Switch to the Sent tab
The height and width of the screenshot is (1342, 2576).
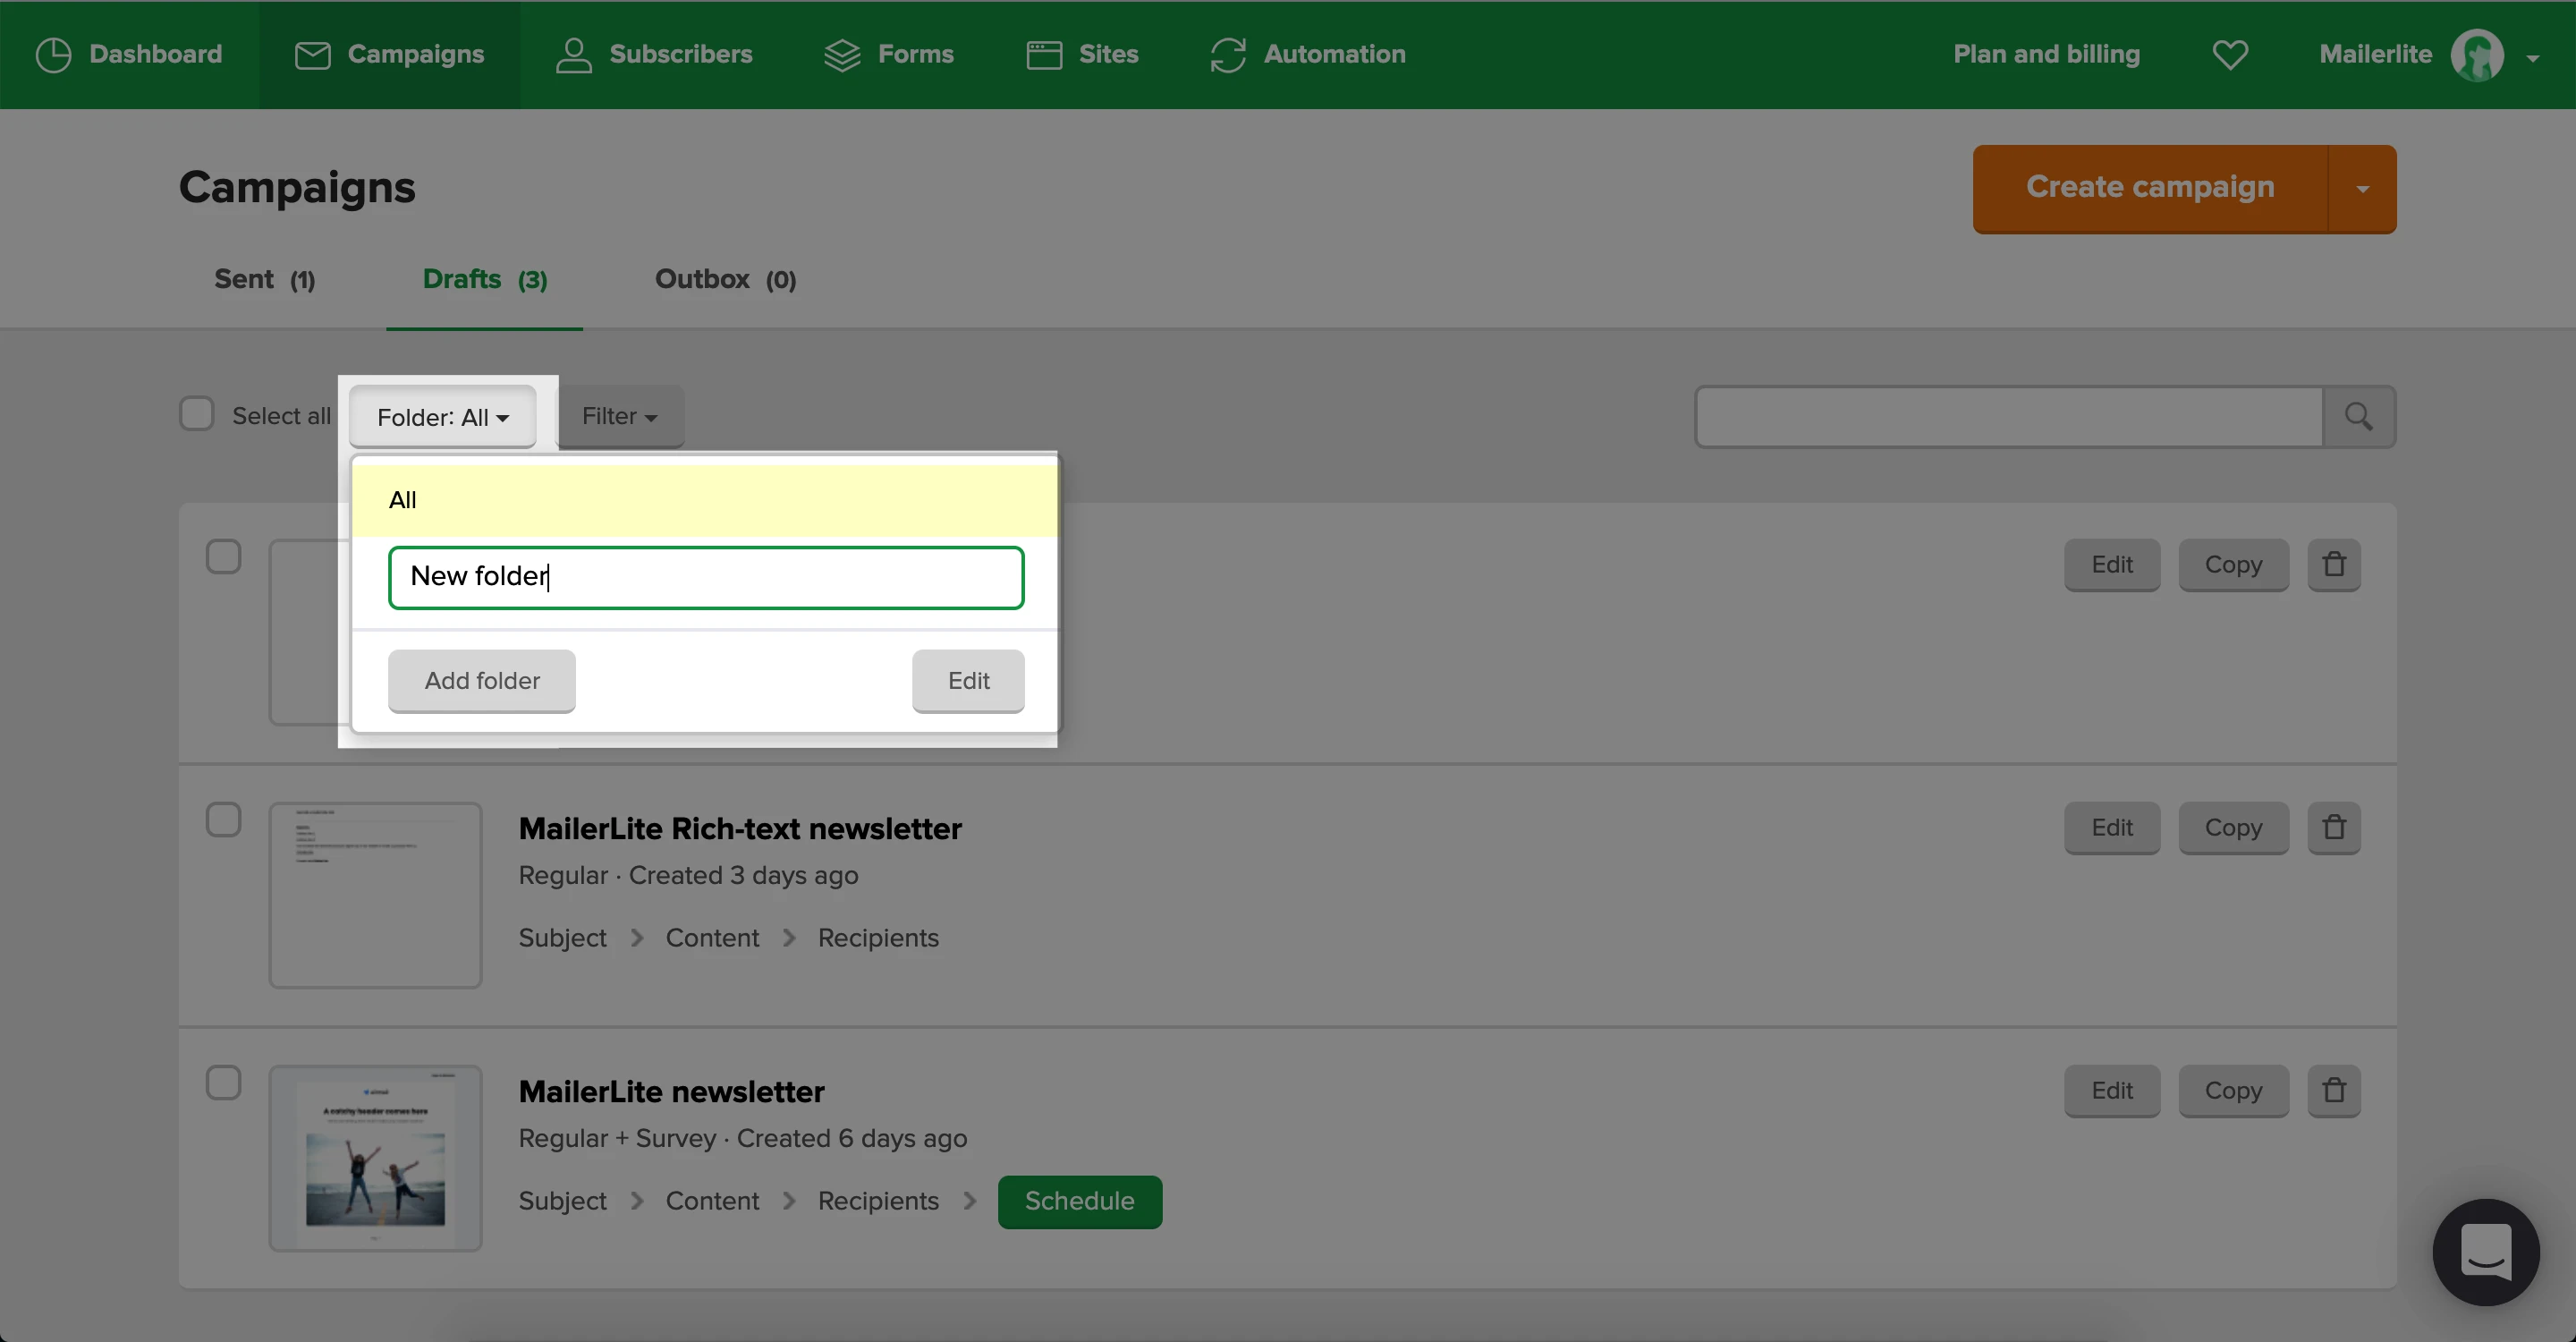264,279
